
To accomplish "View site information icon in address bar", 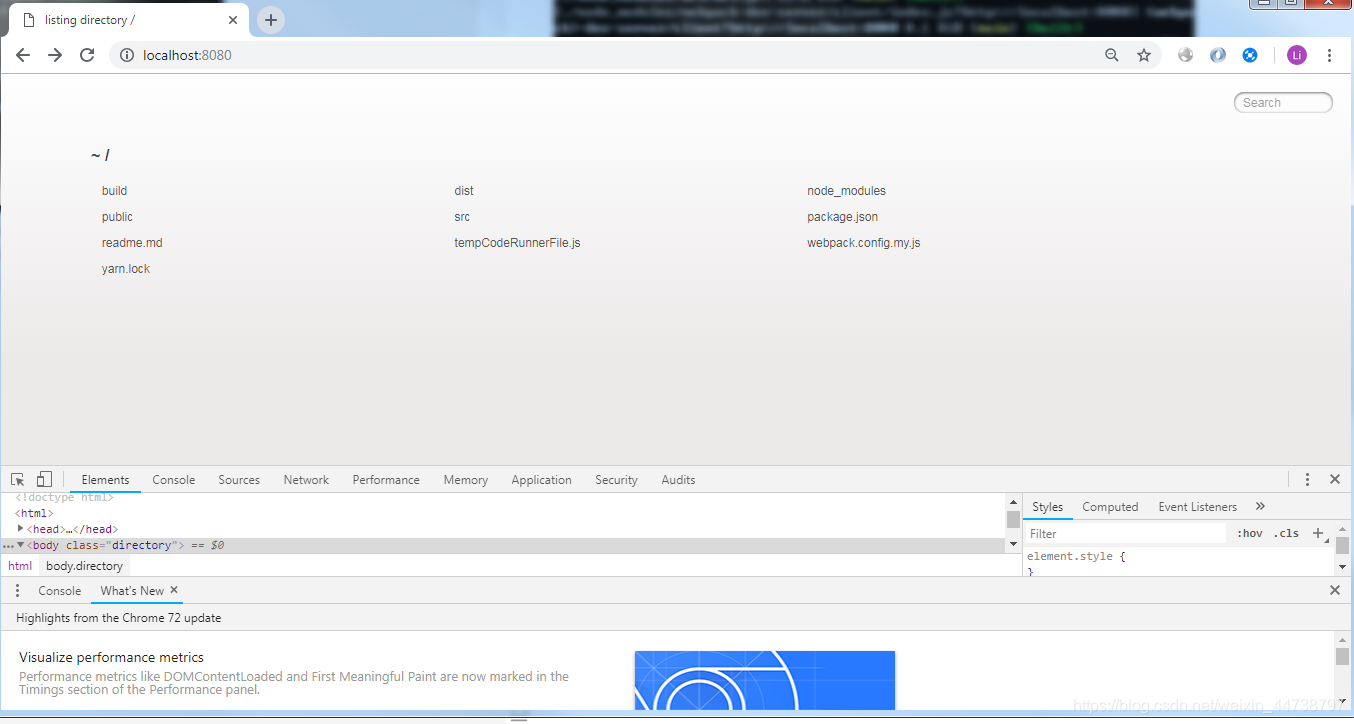I will click(x=127, y=55).
